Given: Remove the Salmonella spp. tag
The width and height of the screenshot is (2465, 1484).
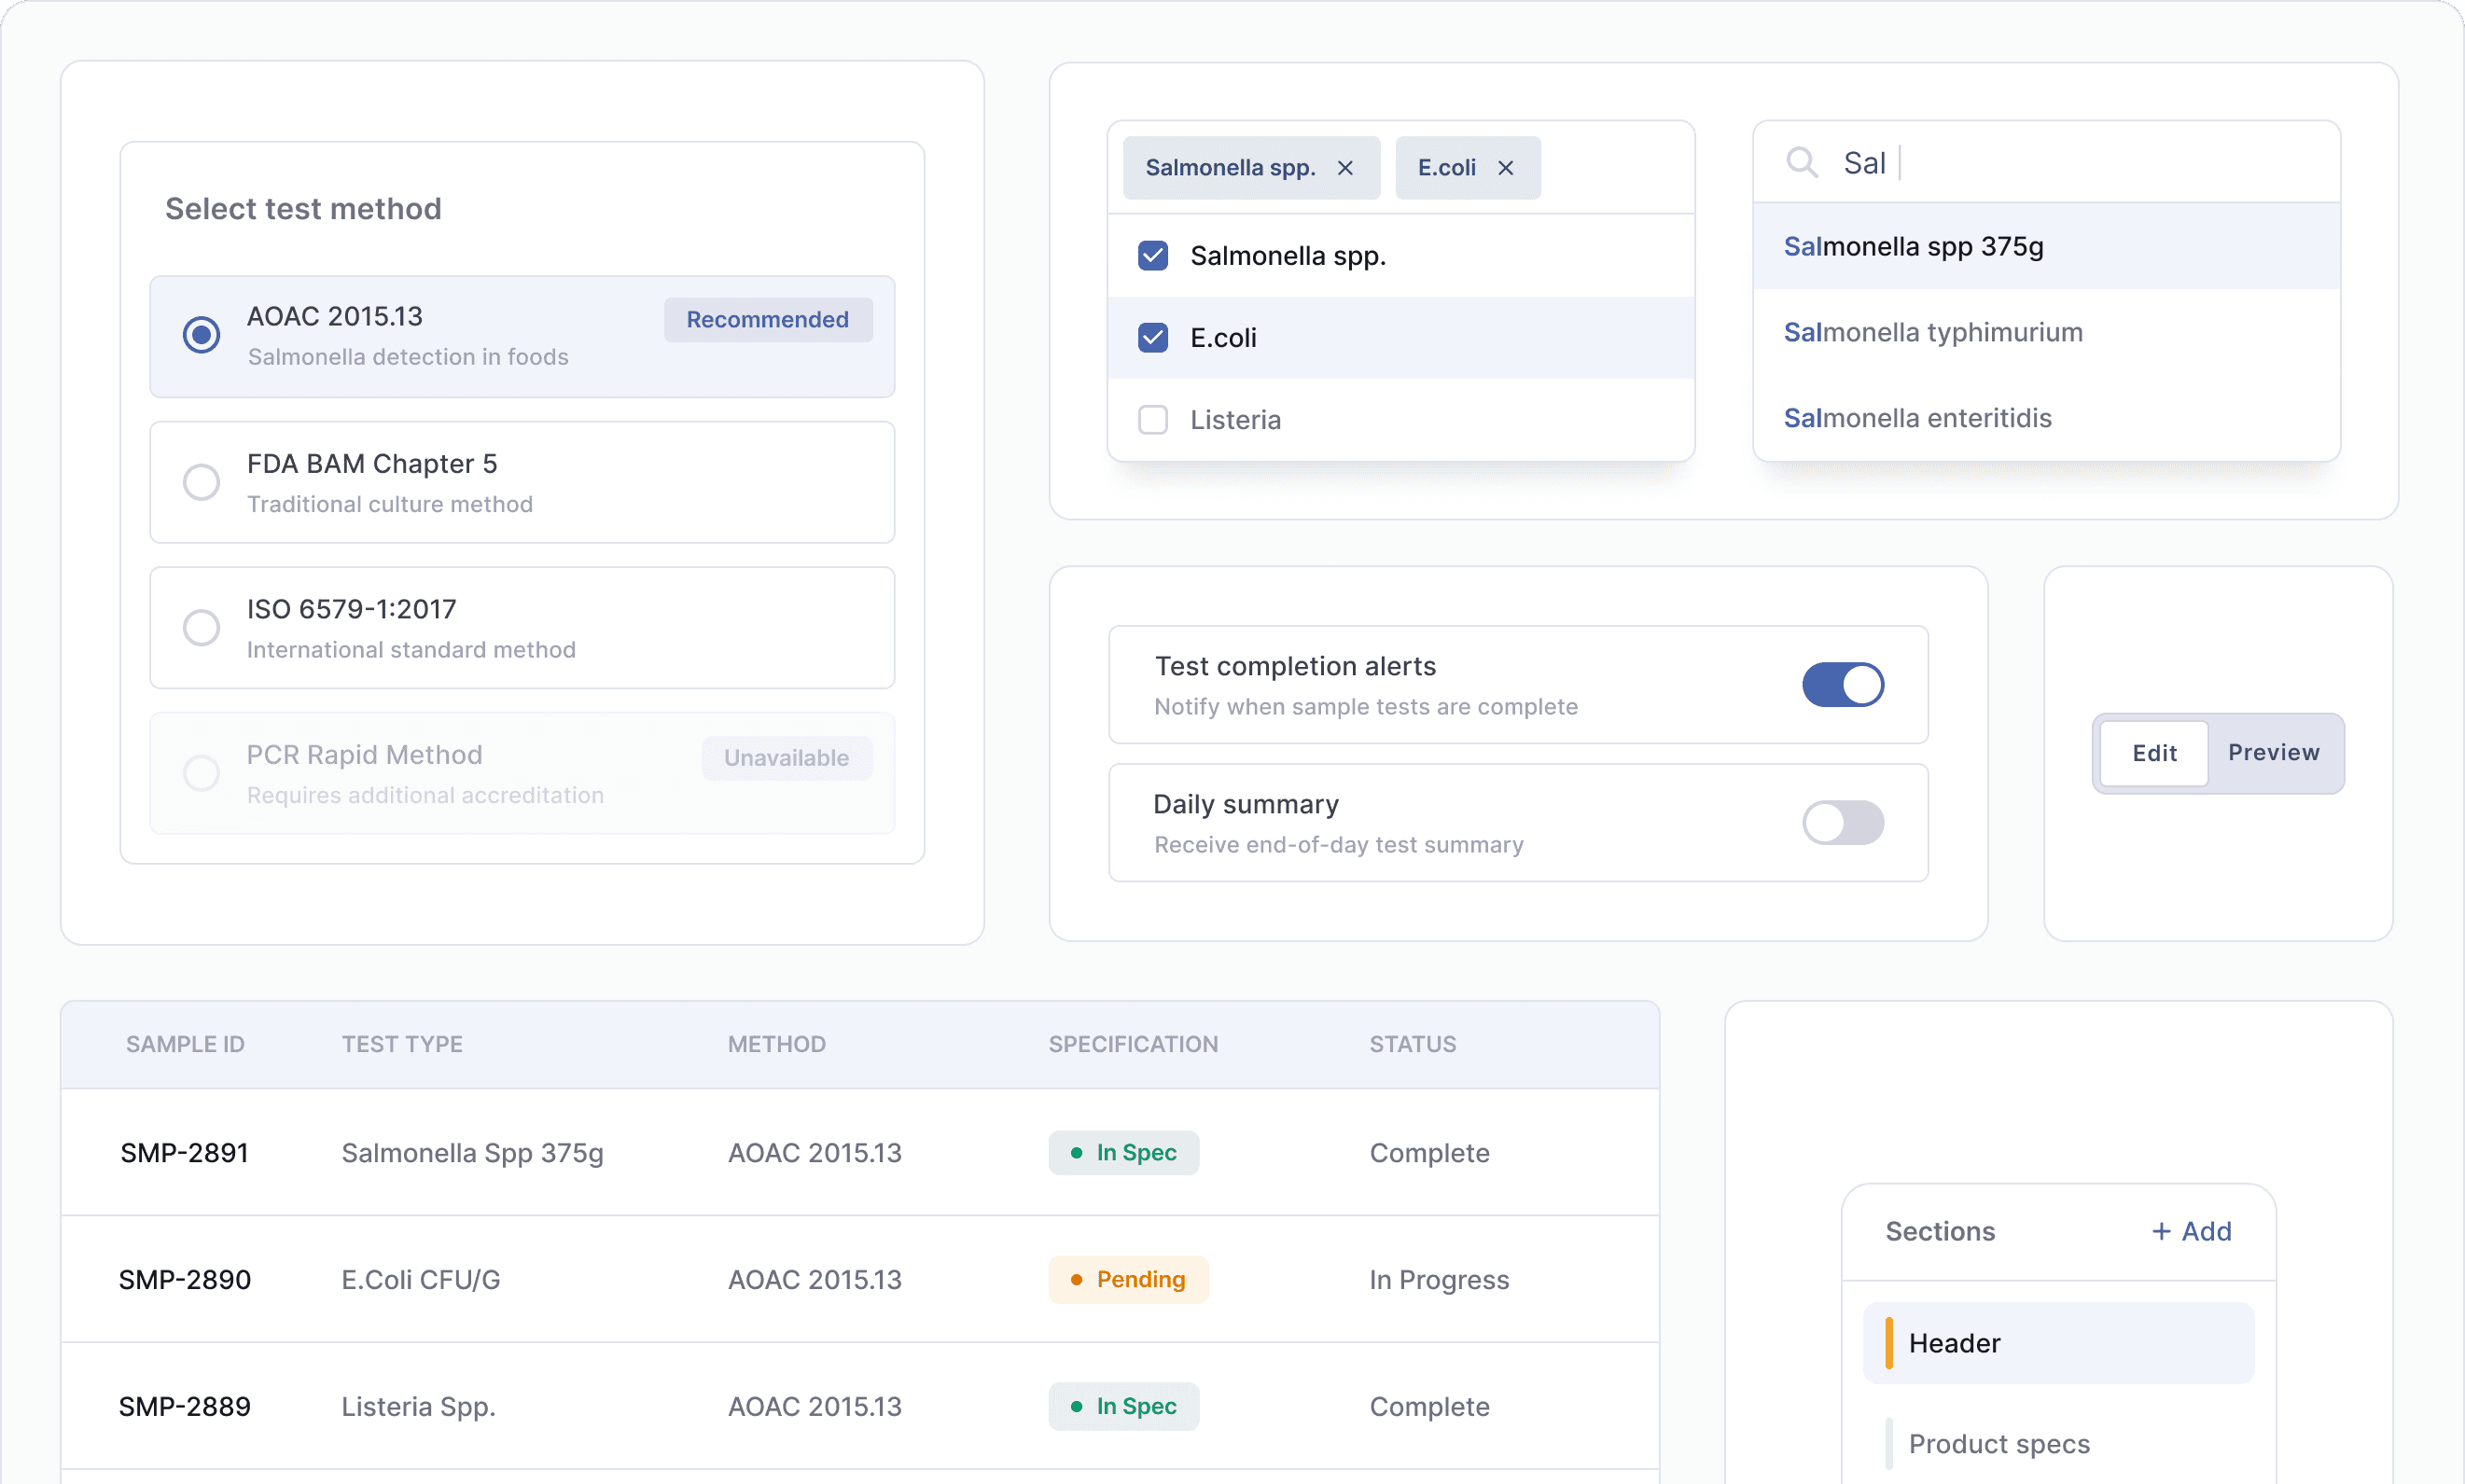Looking at the screenshot, I should pyautogui.click(x=1345, y=168).
